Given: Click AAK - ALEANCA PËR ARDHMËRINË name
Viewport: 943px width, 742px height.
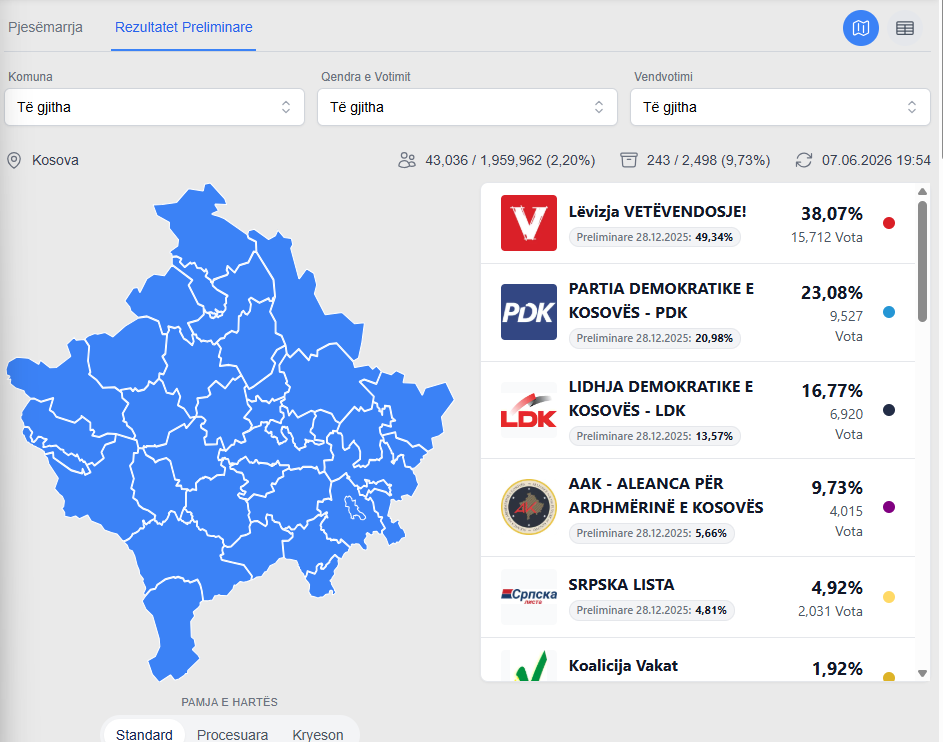Looking at the screenshot, I should (666, 495).
